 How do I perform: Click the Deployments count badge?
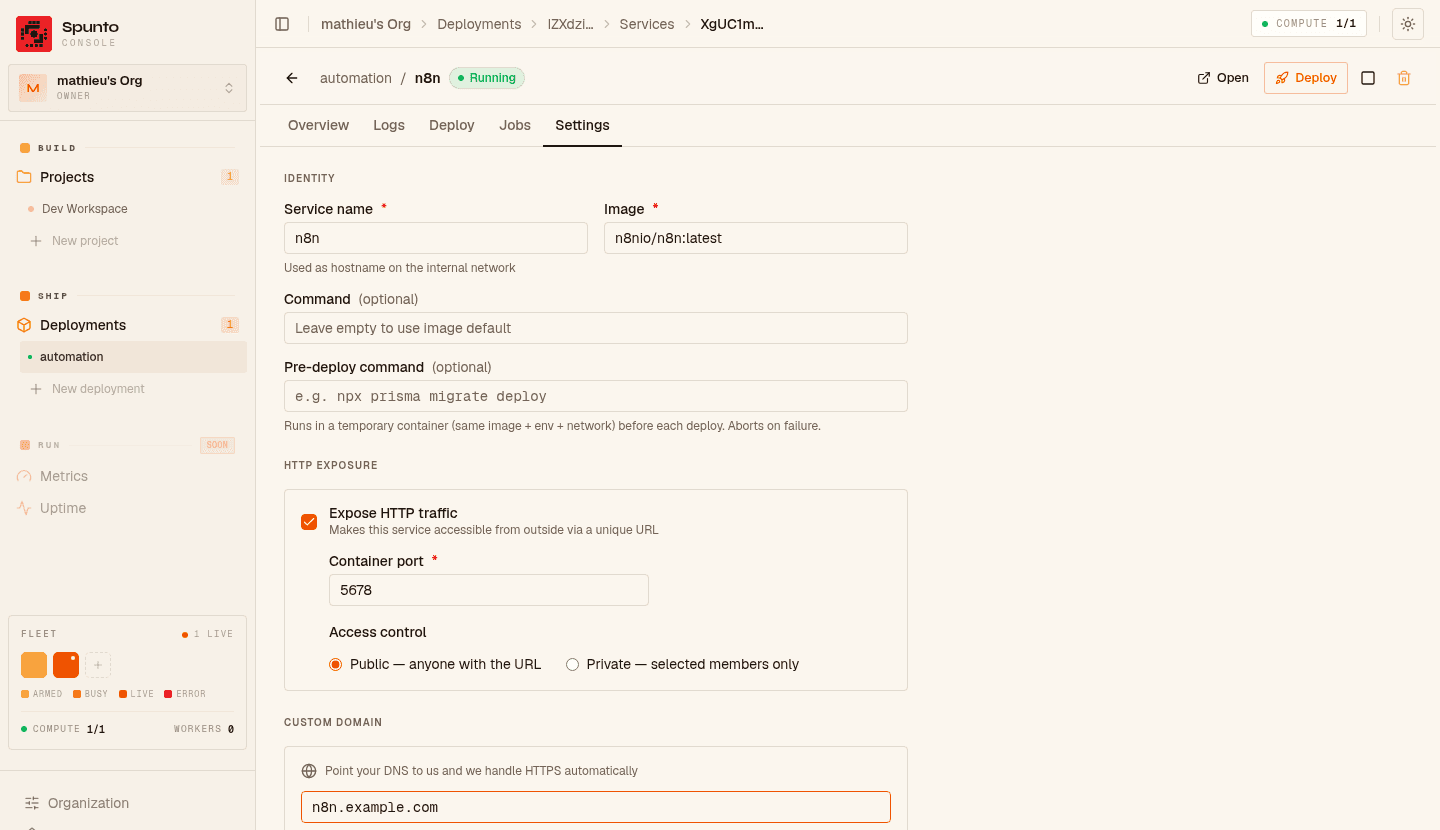230,325
